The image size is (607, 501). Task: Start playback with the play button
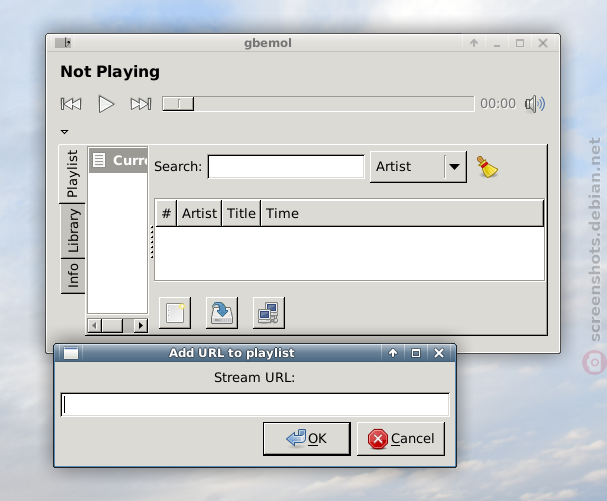106,104
